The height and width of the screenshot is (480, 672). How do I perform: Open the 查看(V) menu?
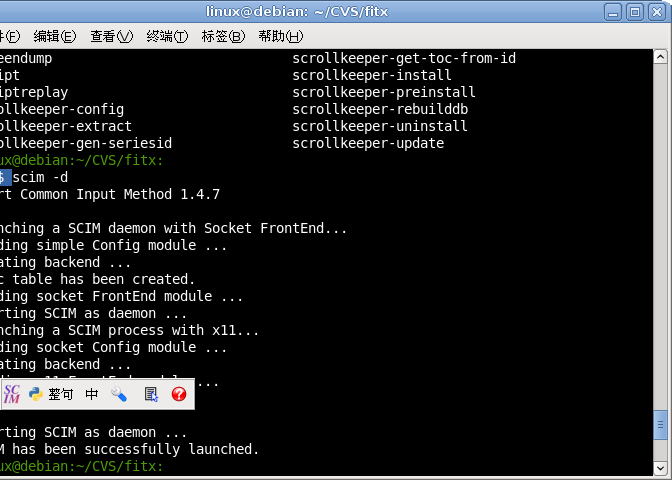pos(111,36)
